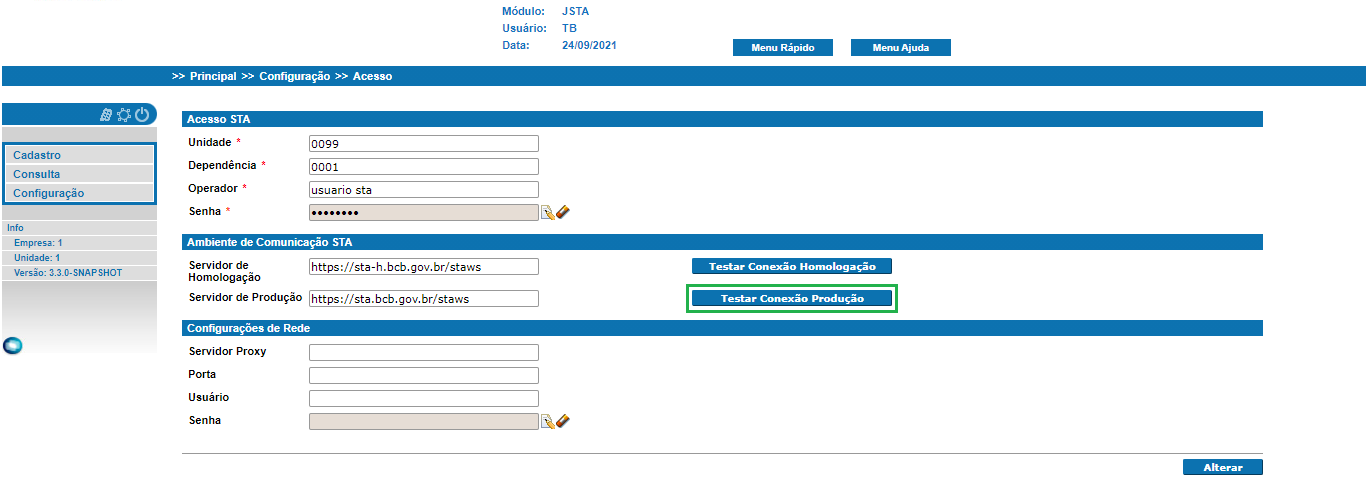Click into the Dependência input field
This screenshot has width=1366, height=490.
tap(424, 166)
